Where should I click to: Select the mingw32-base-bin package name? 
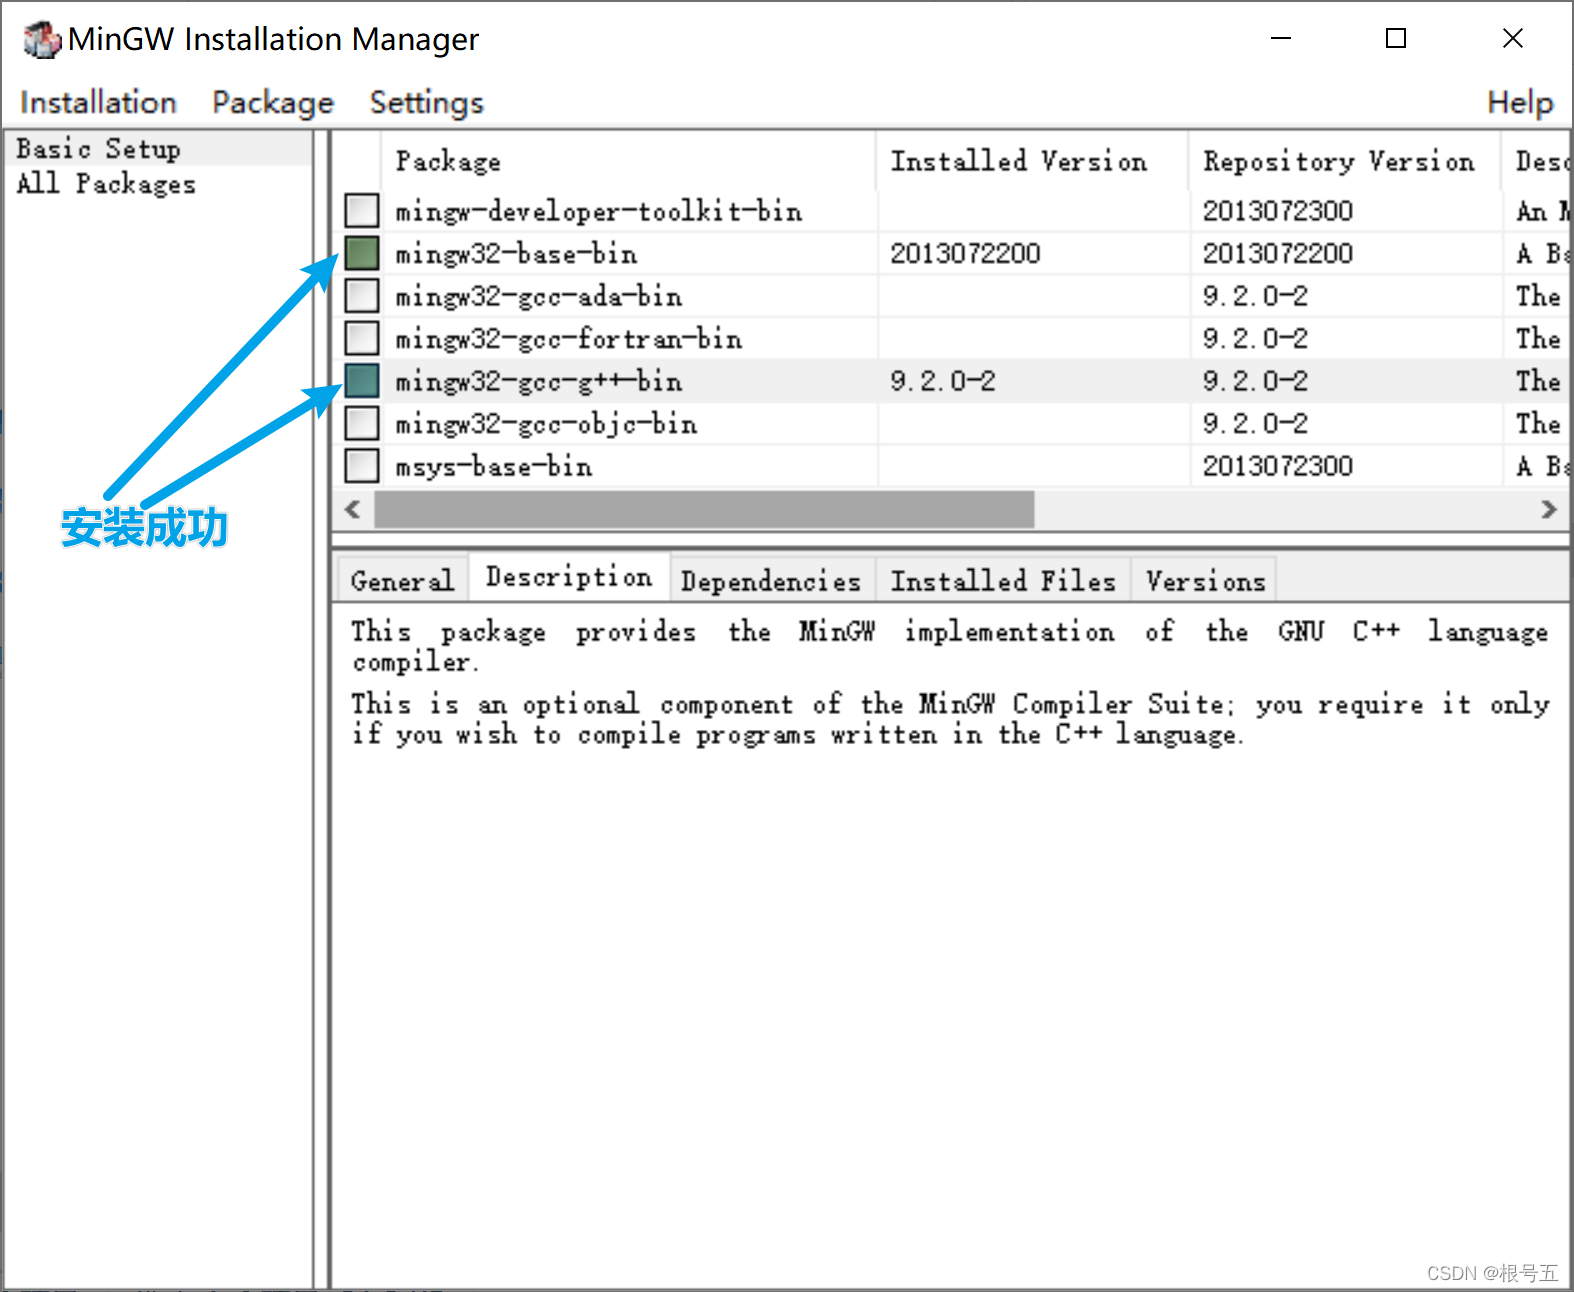pos(516,254)
